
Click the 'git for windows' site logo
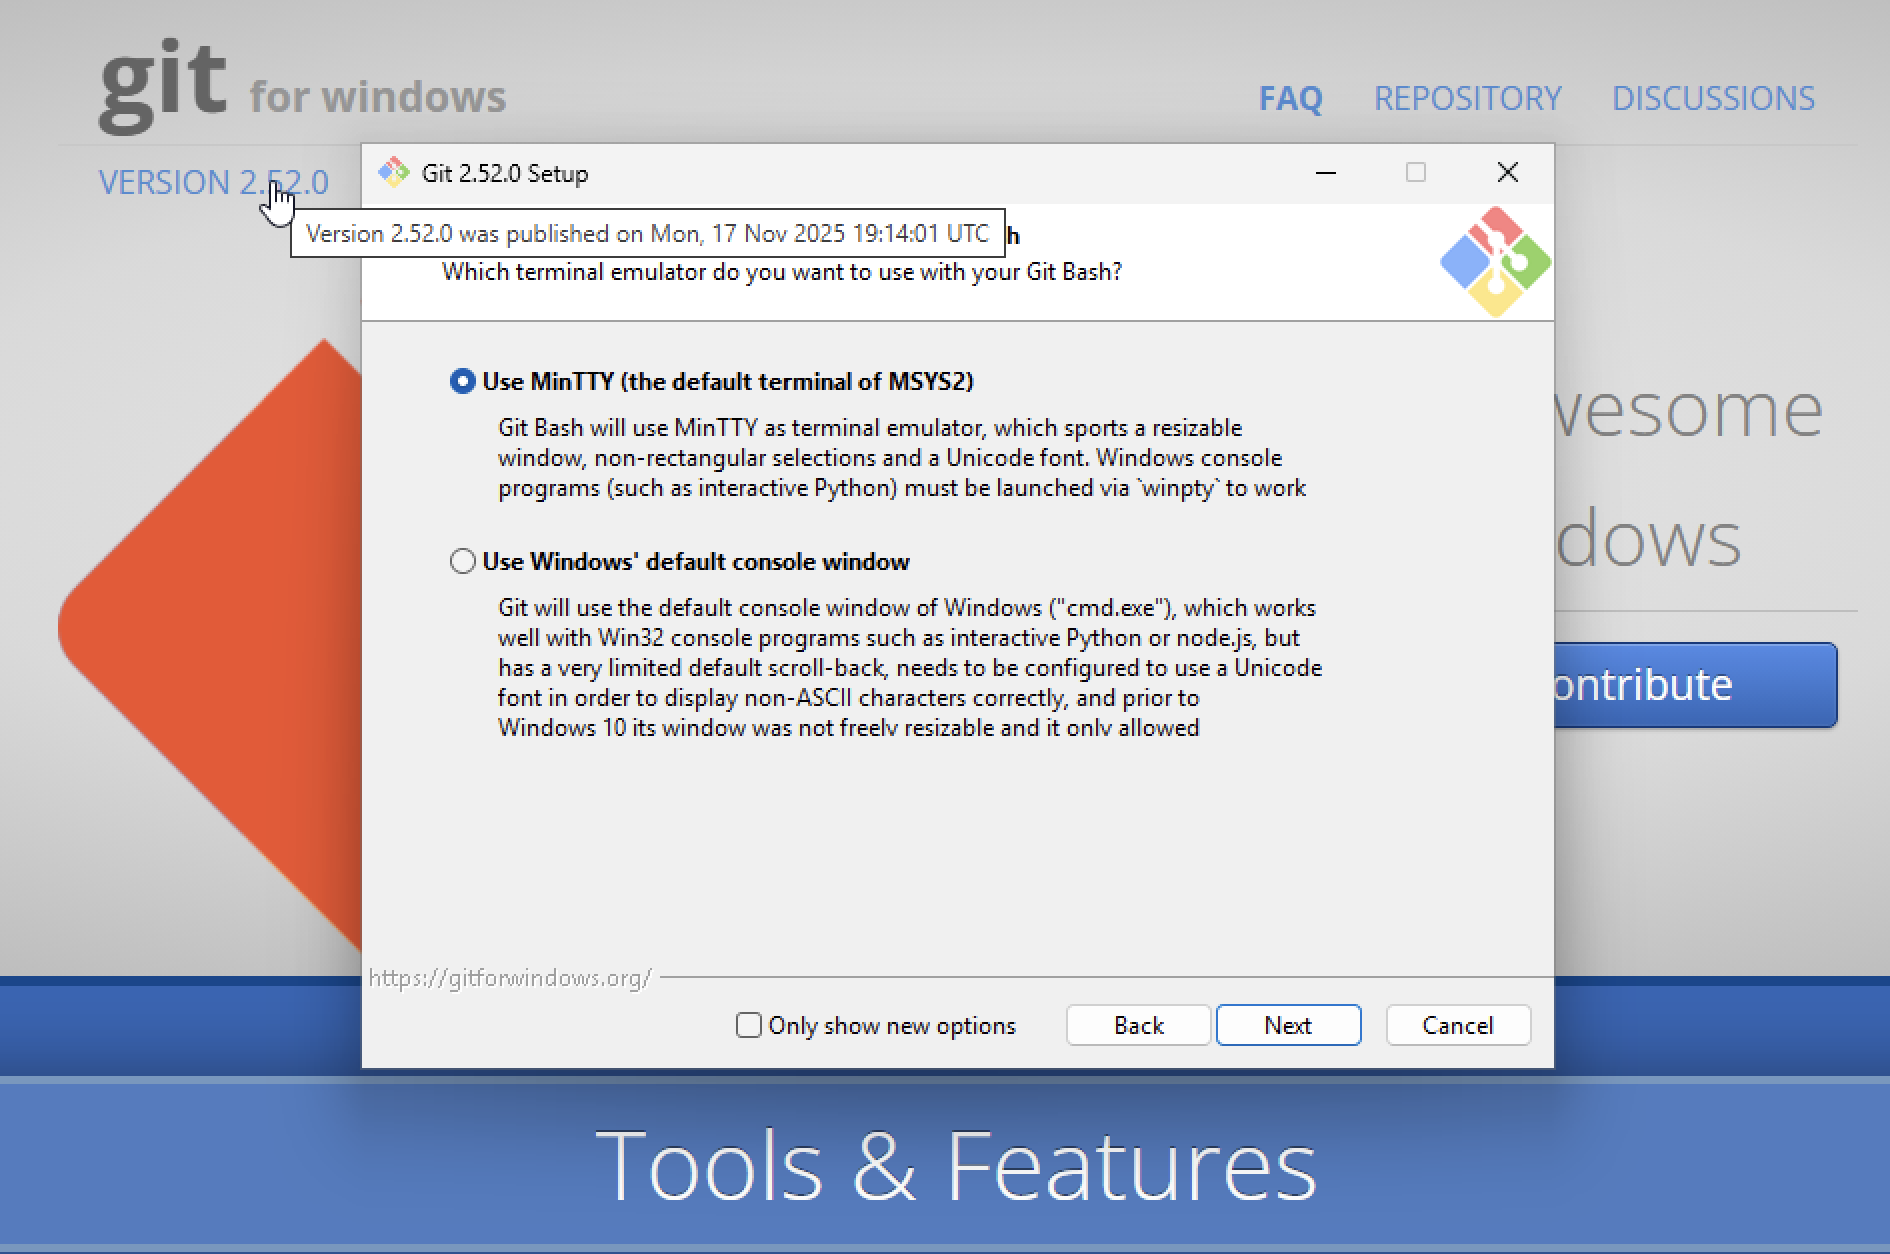302,86
